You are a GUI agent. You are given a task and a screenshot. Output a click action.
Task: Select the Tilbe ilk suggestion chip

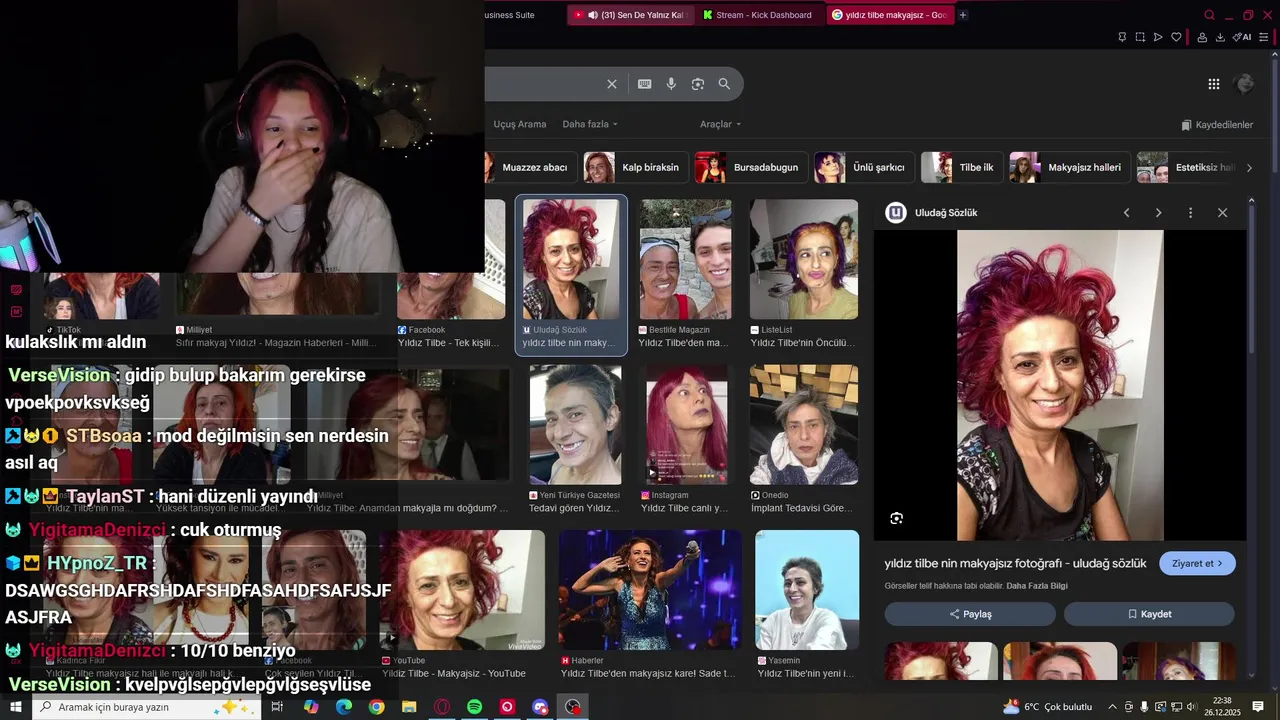961,167
